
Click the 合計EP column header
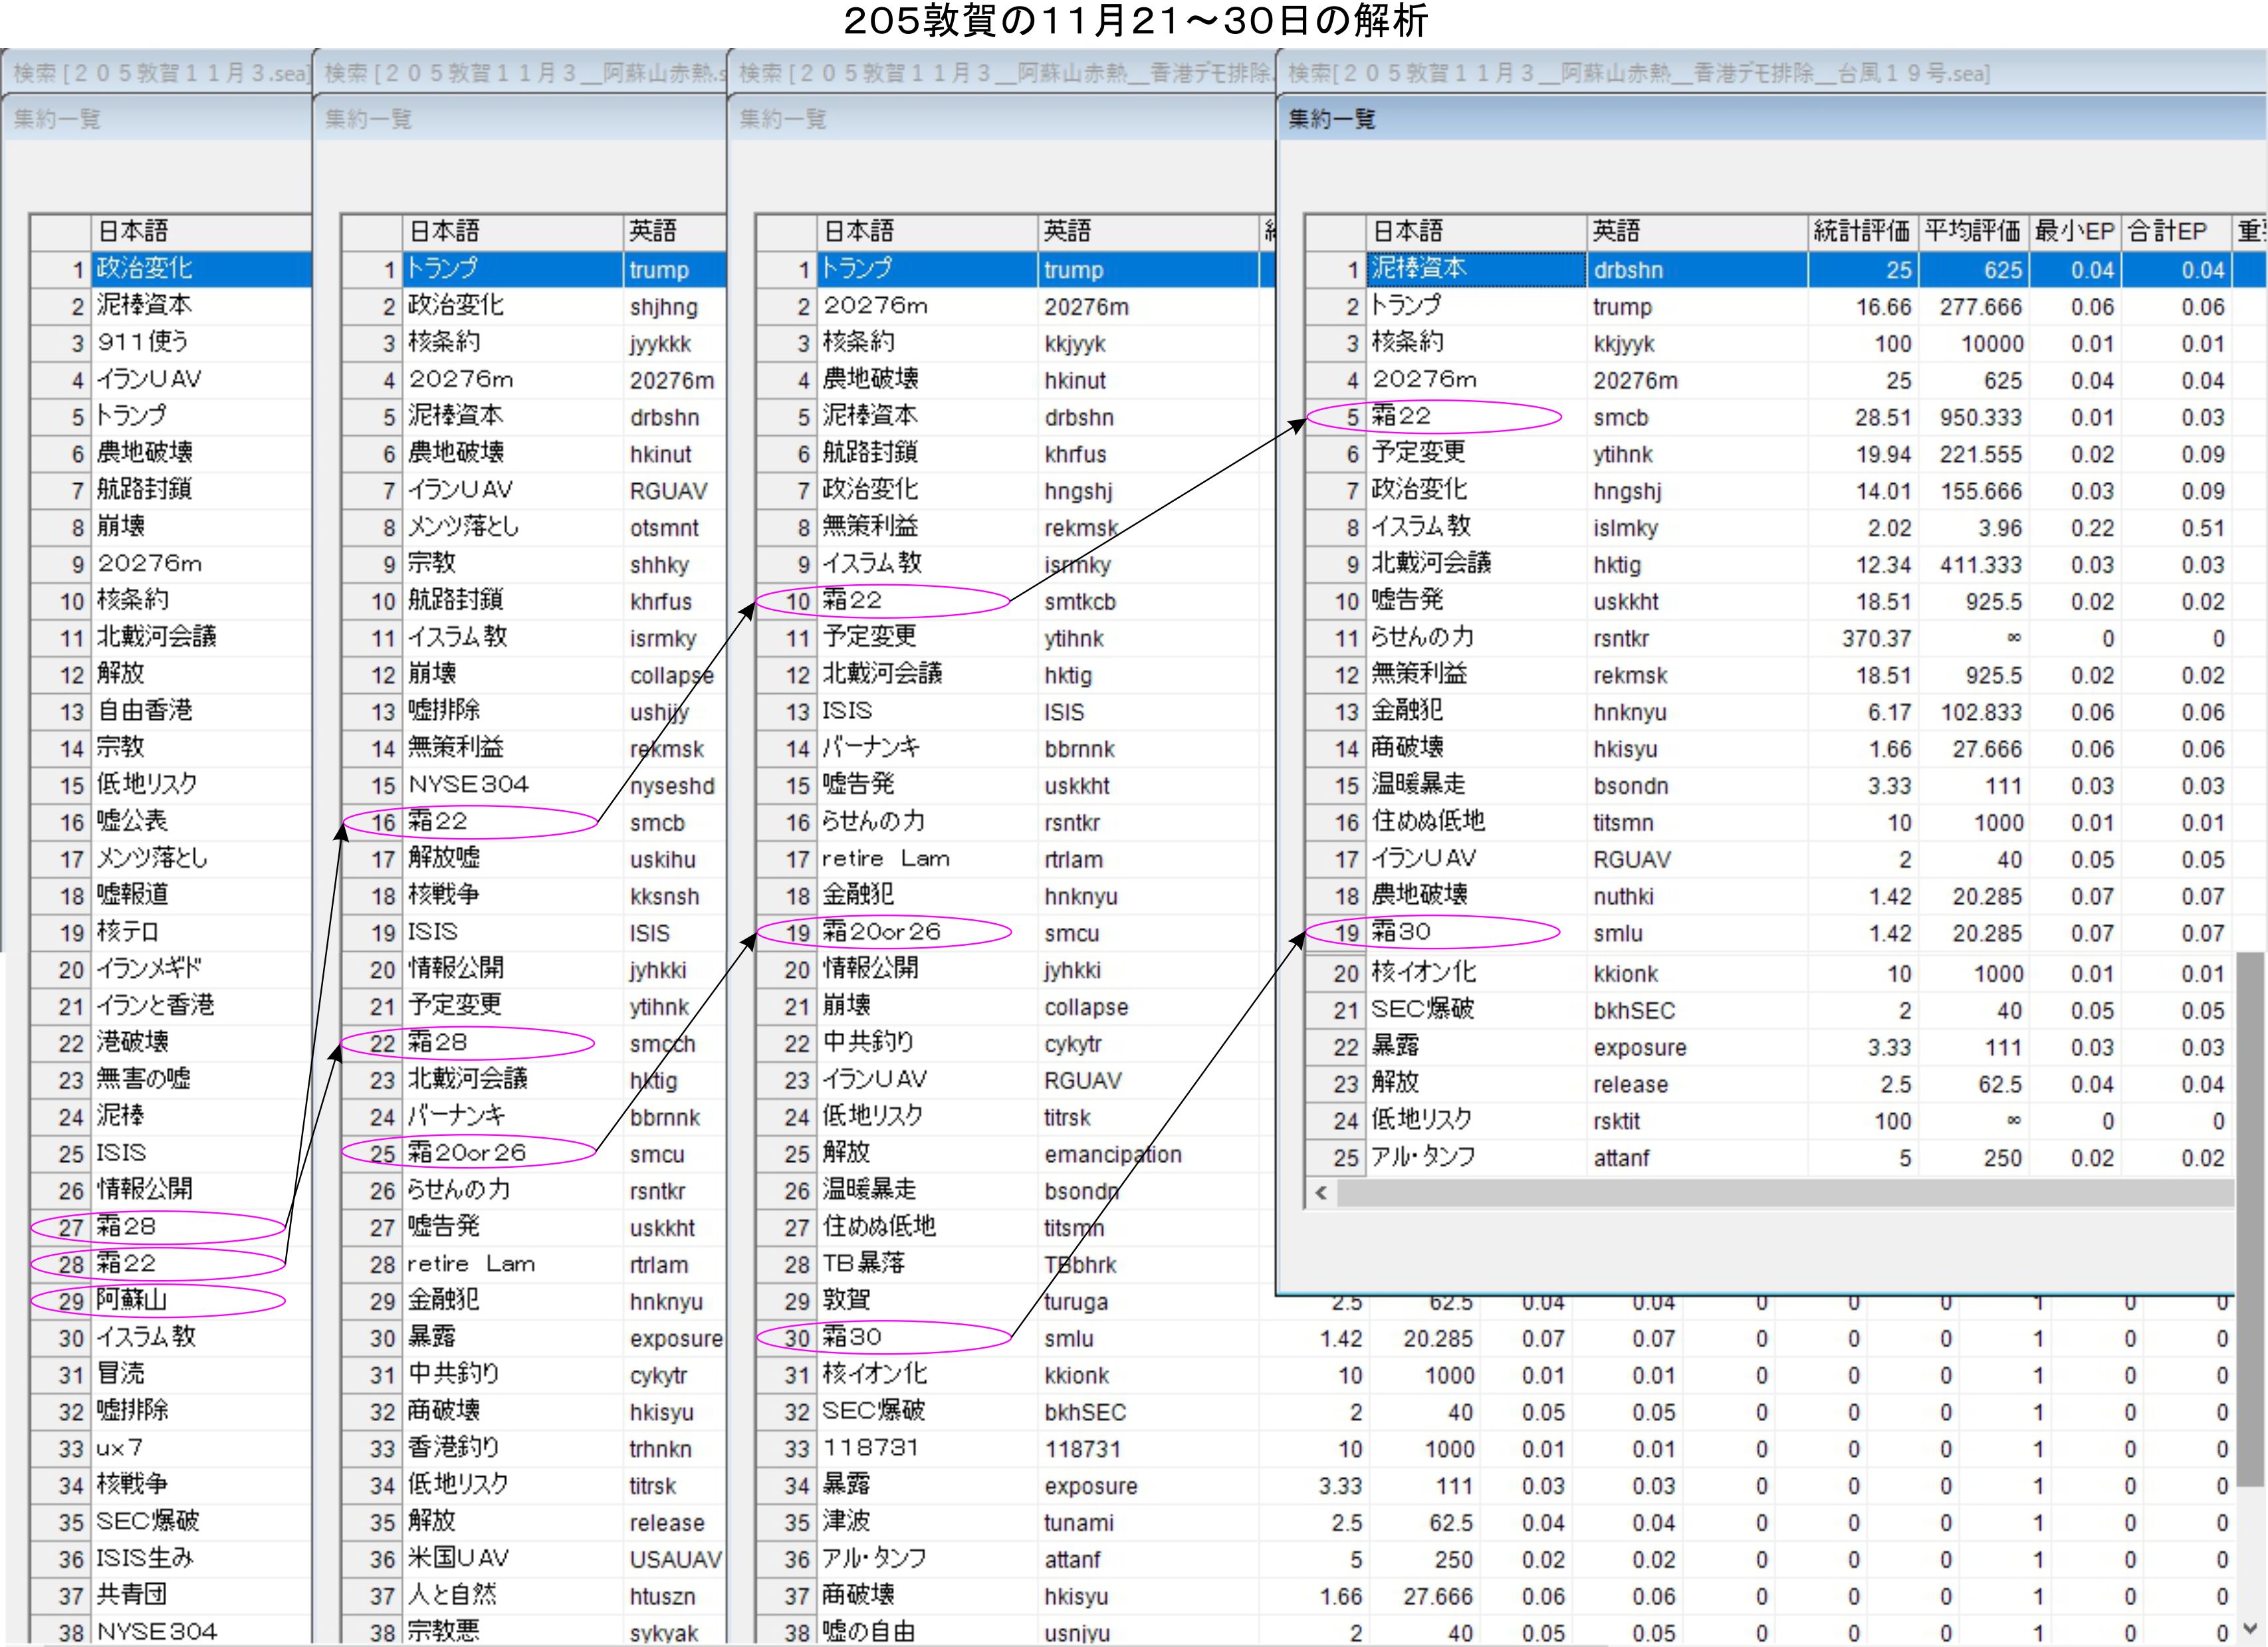tap(2176, 232)
